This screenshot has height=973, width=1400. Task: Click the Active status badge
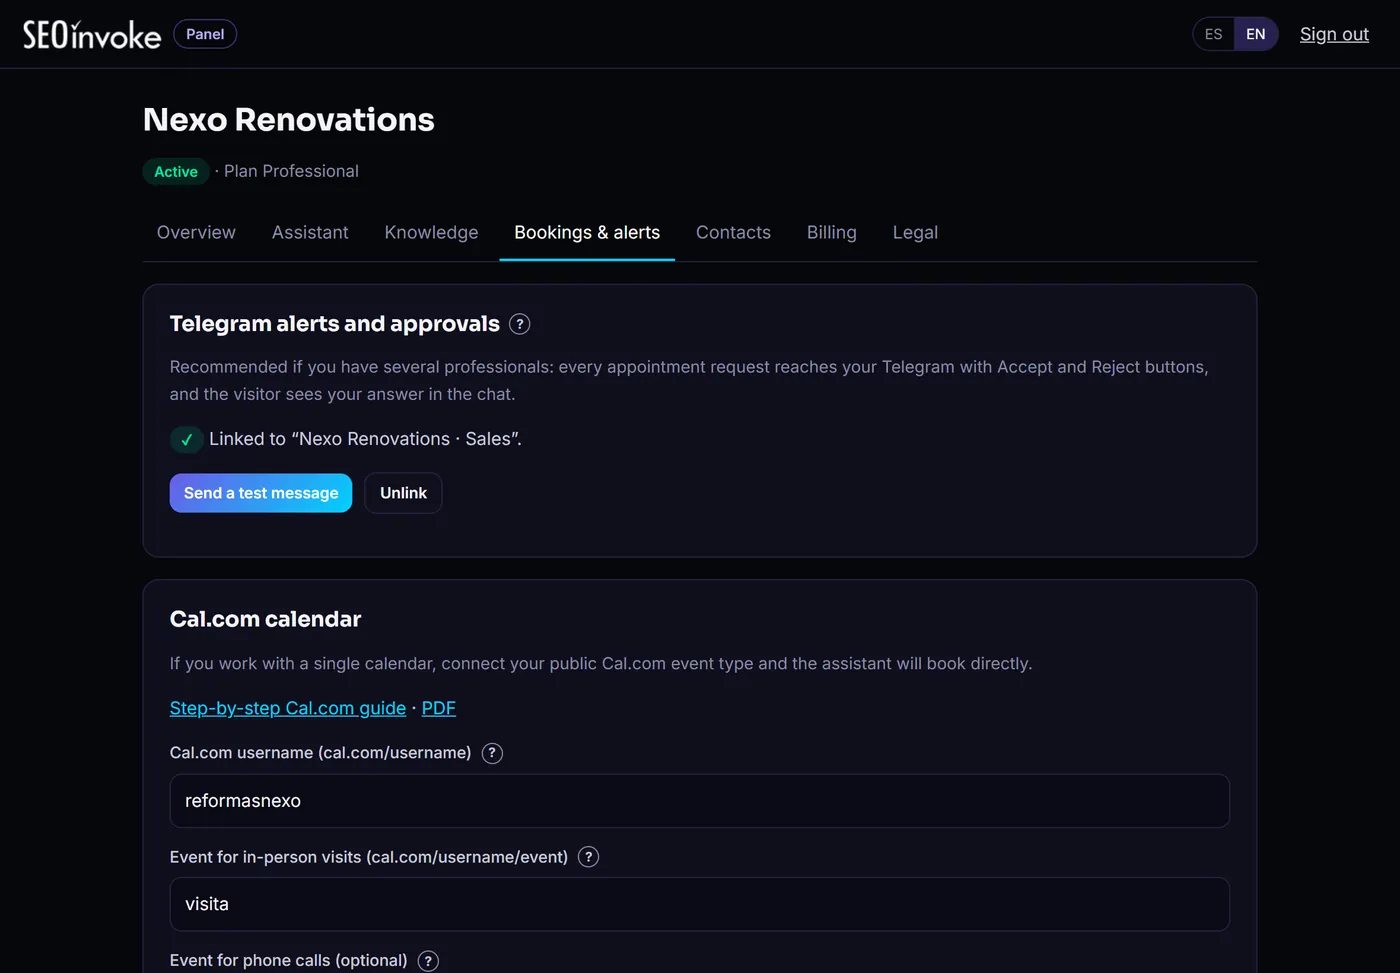tap(176, 172)
